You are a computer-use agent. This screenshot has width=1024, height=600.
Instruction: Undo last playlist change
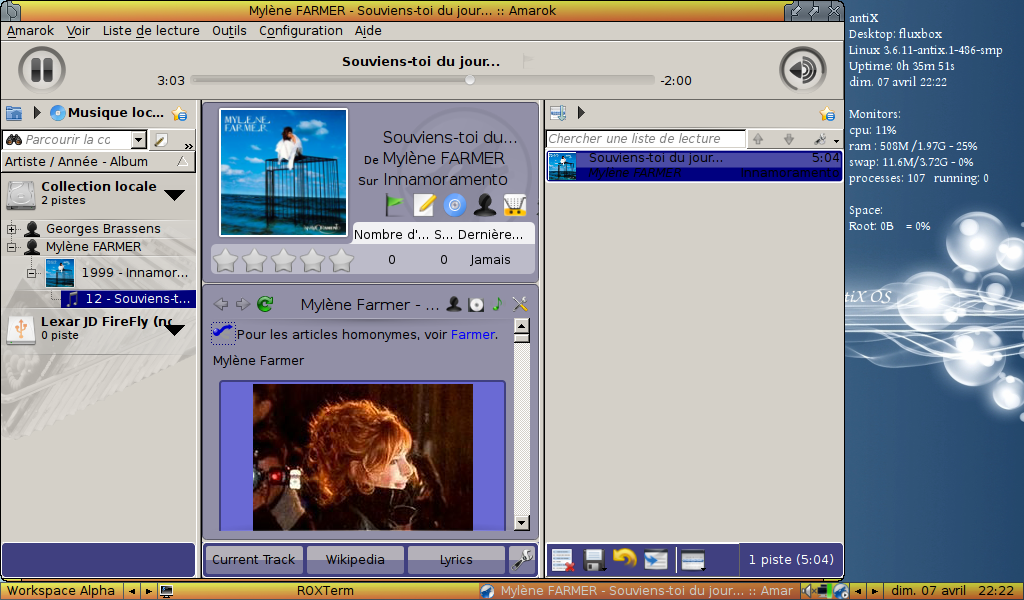coord(625,560)
